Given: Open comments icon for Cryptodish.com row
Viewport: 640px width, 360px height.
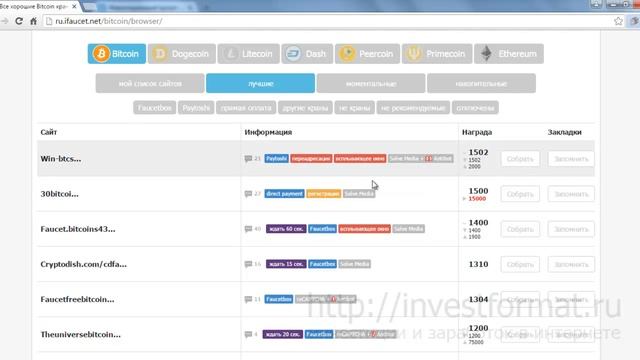Looking at the screenshot, I should pyautogui.click(x=248, y=264).
